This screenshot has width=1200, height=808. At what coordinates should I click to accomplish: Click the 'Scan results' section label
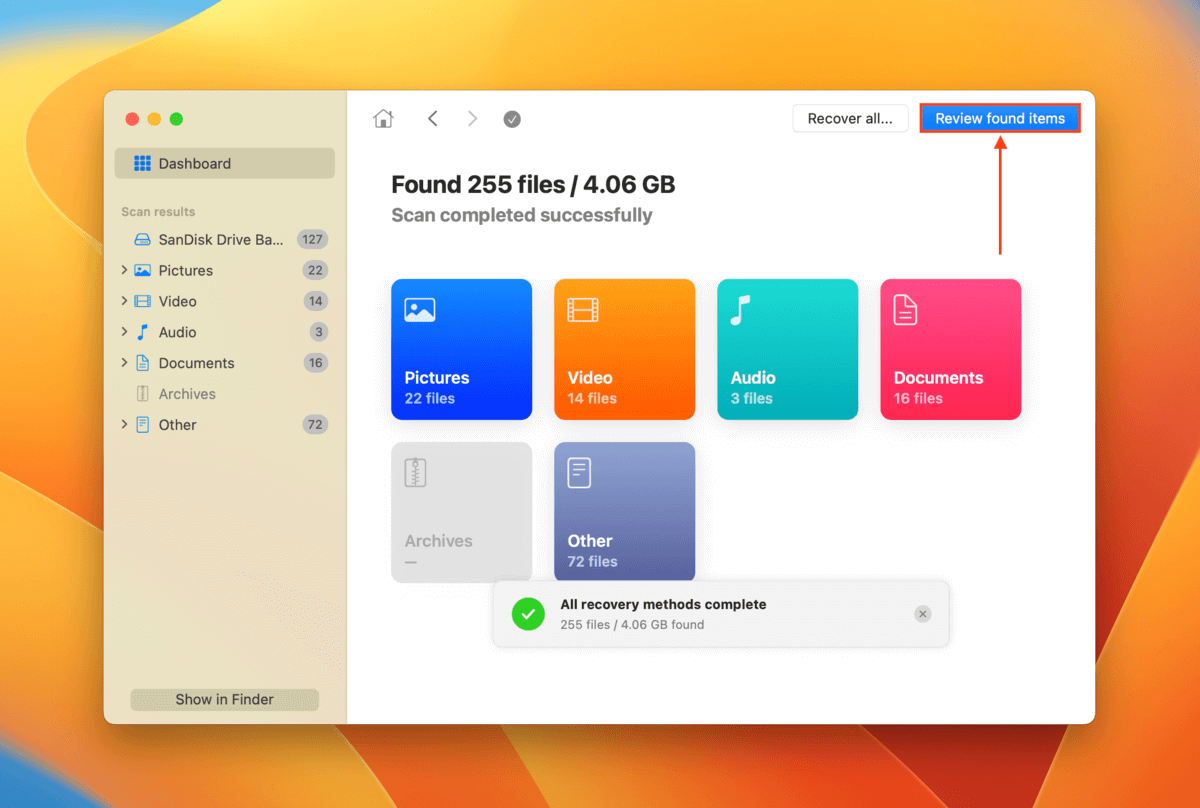click(x=158, y=212)
